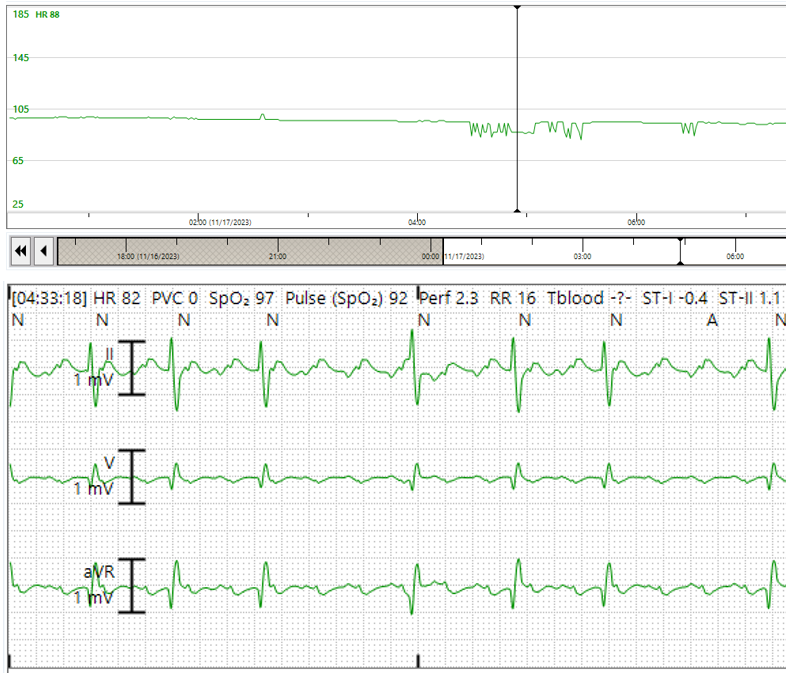Click the '06:00' mark on the lower timeline bar
The width and height of the screenshot is (793, 675).
735,256
